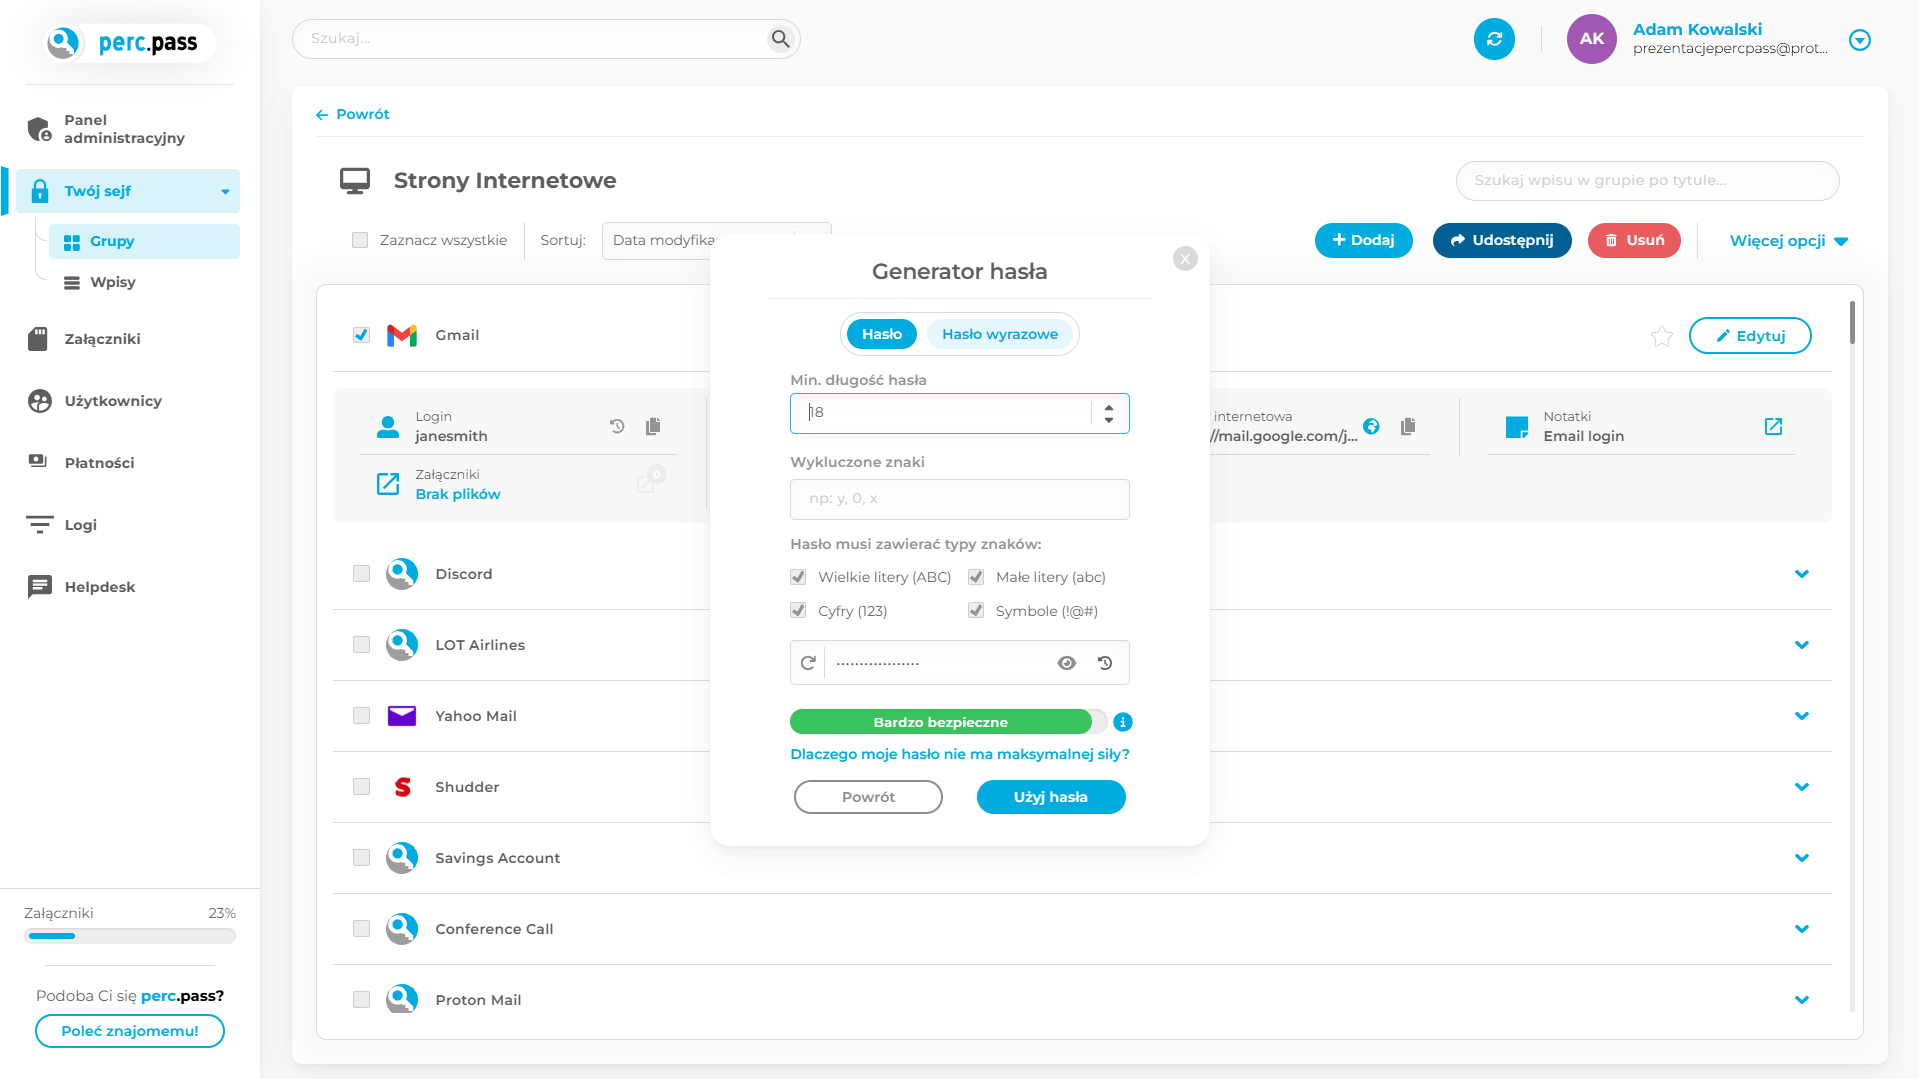
Task: Click the Wykluczone znaki input field
Action: pyautogui.click(x=959, y=499)
